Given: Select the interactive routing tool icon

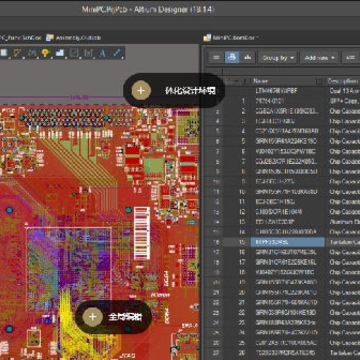Looking at the screenshot, I should click(17, 53).
